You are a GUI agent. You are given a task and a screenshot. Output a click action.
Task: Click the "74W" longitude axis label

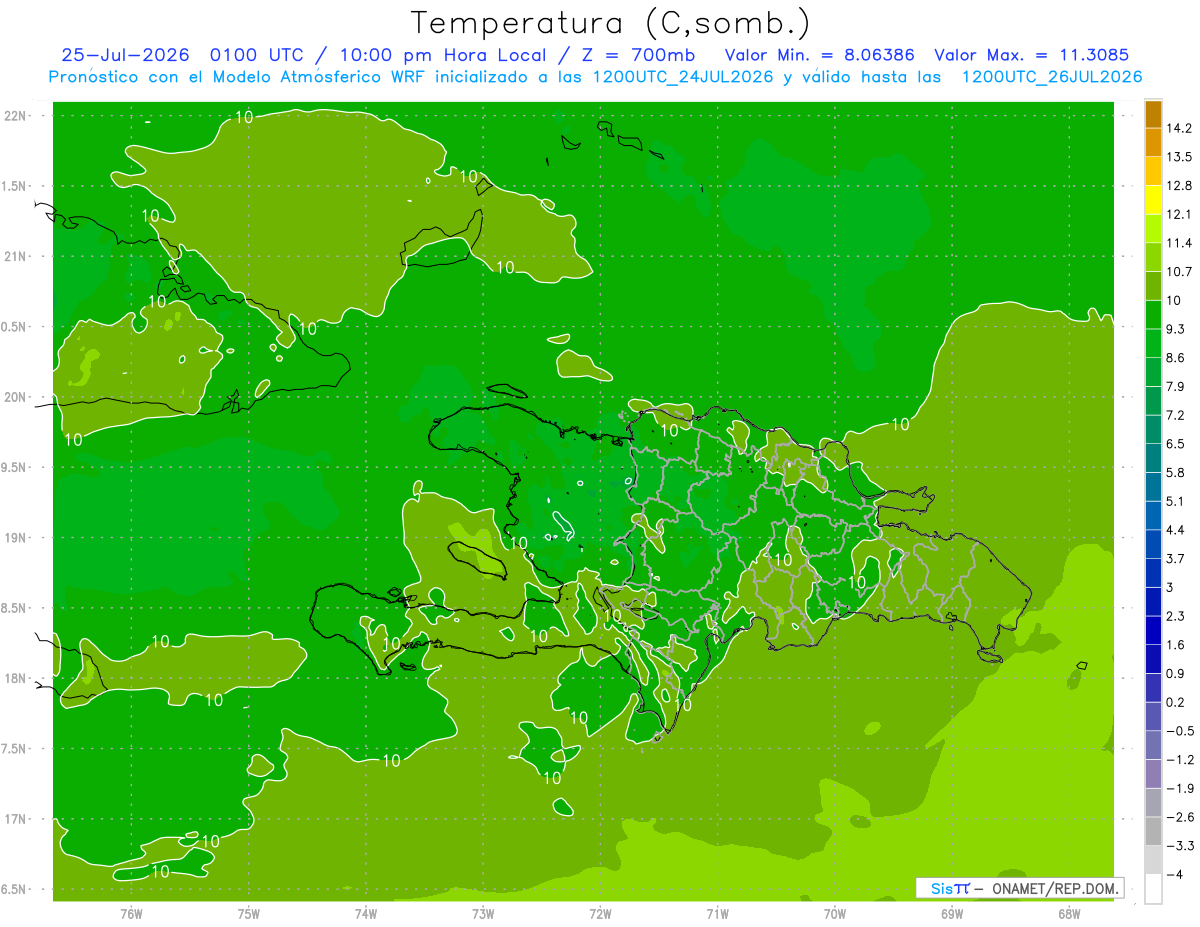click(x=366, y=914)
